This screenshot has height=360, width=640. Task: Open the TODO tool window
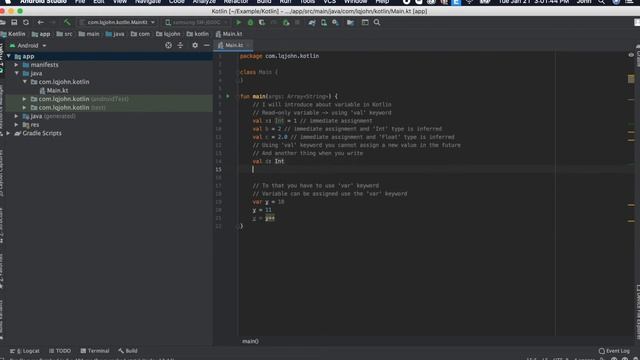coord(60,351)
